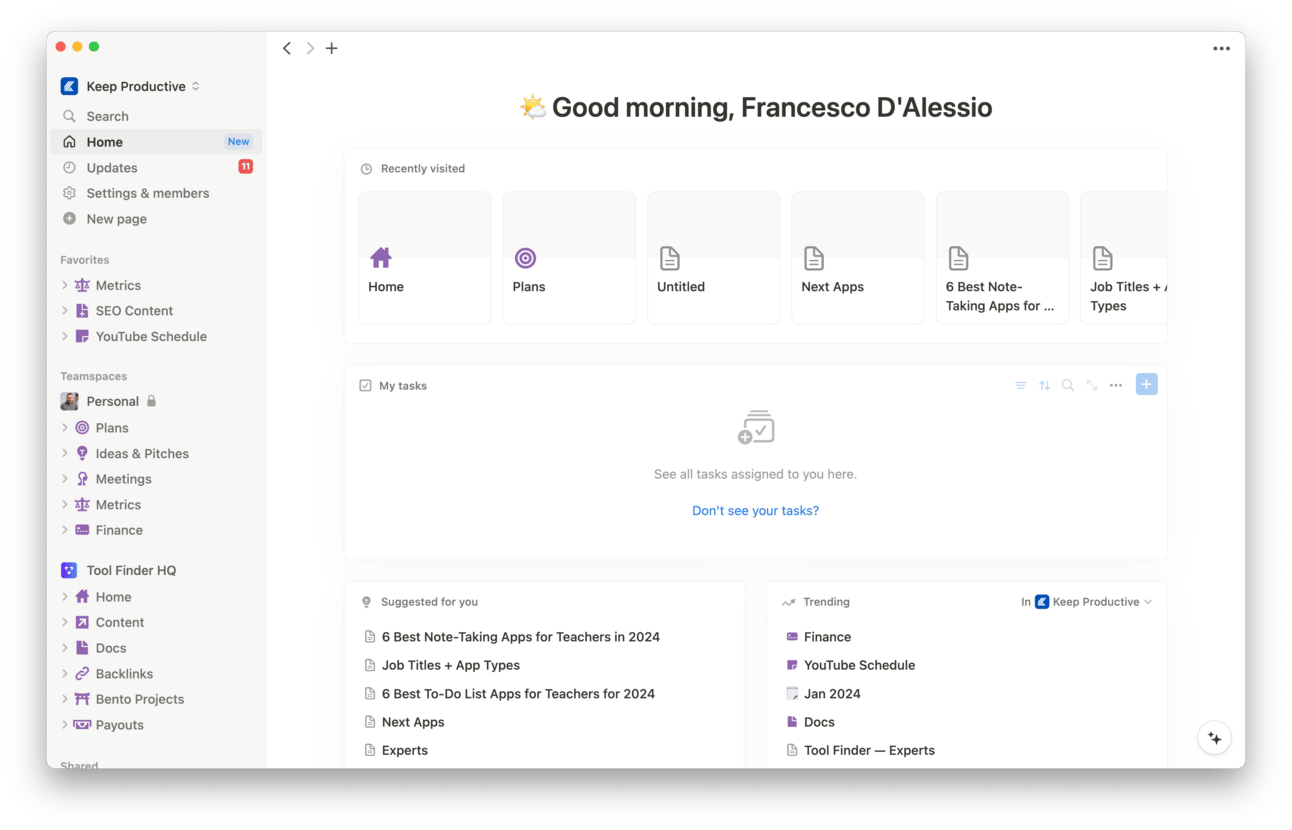Click the Finance card icon in sidebar

pos(82,530)
